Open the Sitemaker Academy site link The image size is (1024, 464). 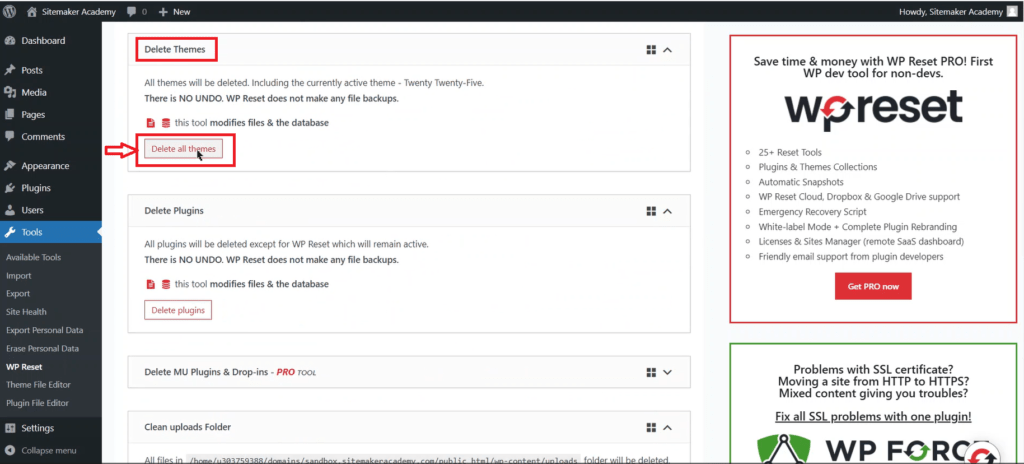click(x=72, y=12)
